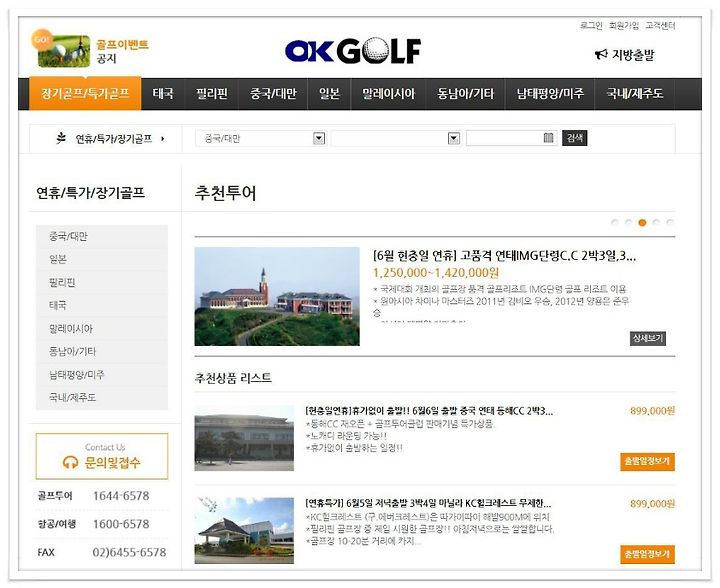Viewport: 720px width, 588px height.
Task: Click inside the 중국/대만 select box
Action: pos(260,138)
